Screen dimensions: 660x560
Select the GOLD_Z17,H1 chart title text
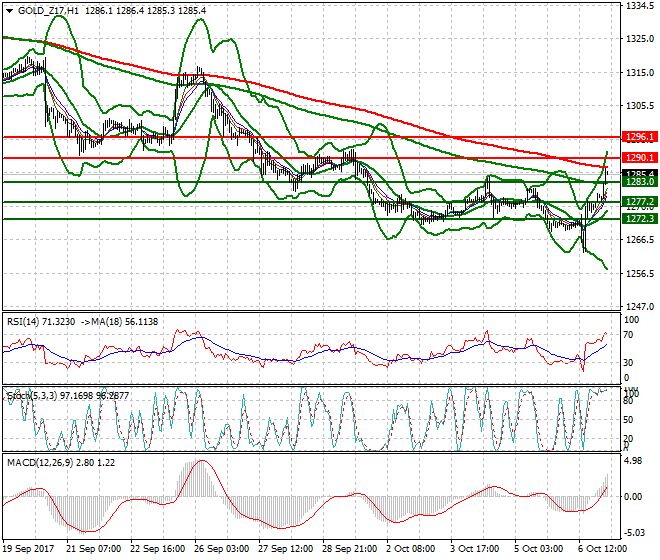pyautogui.click(x=48, y=11)
